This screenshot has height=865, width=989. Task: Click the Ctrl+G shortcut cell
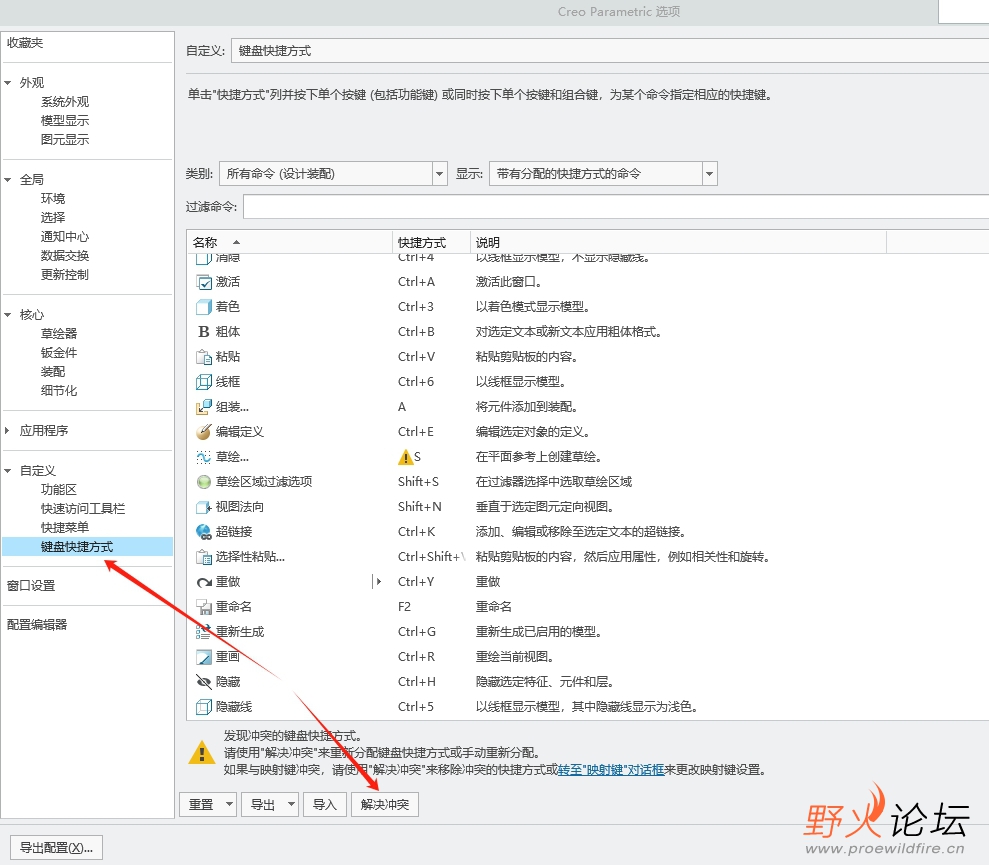pos(416,632)
